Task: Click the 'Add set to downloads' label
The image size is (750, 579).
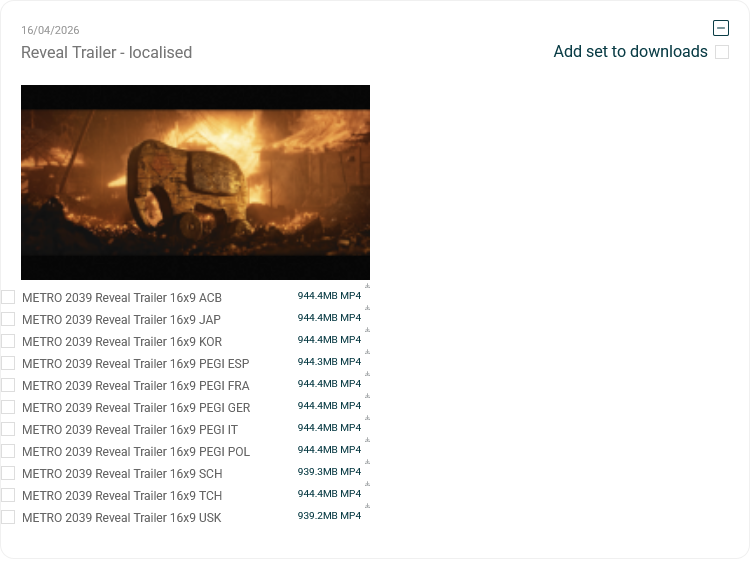Action: (x=630, y=51)
